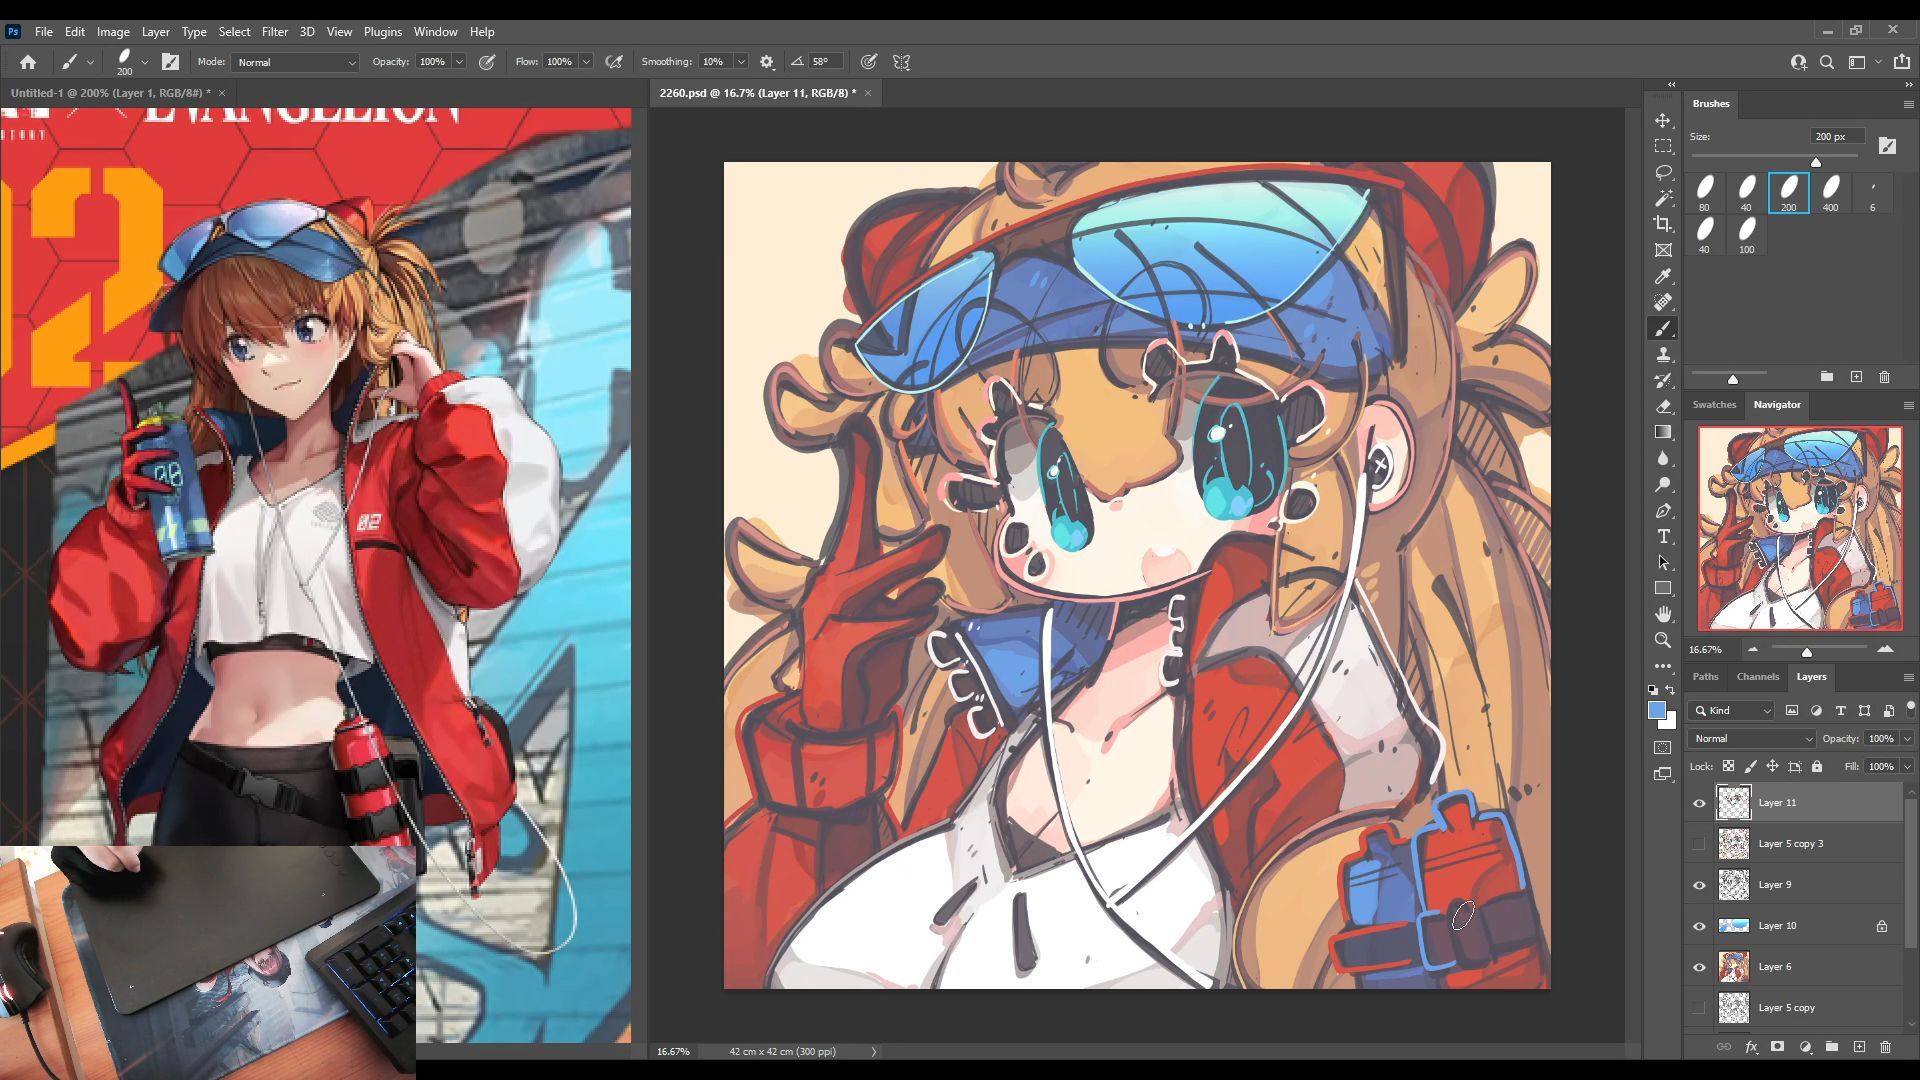Screen dimensions: 1920x1080
Task: Select the Crop tool
Action: pyautogui.click(x=1663, y=224)
